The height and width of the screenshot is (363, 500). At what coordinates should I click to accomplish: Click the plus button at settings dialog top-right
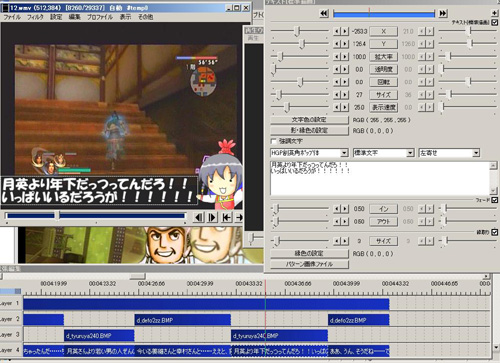495,13
